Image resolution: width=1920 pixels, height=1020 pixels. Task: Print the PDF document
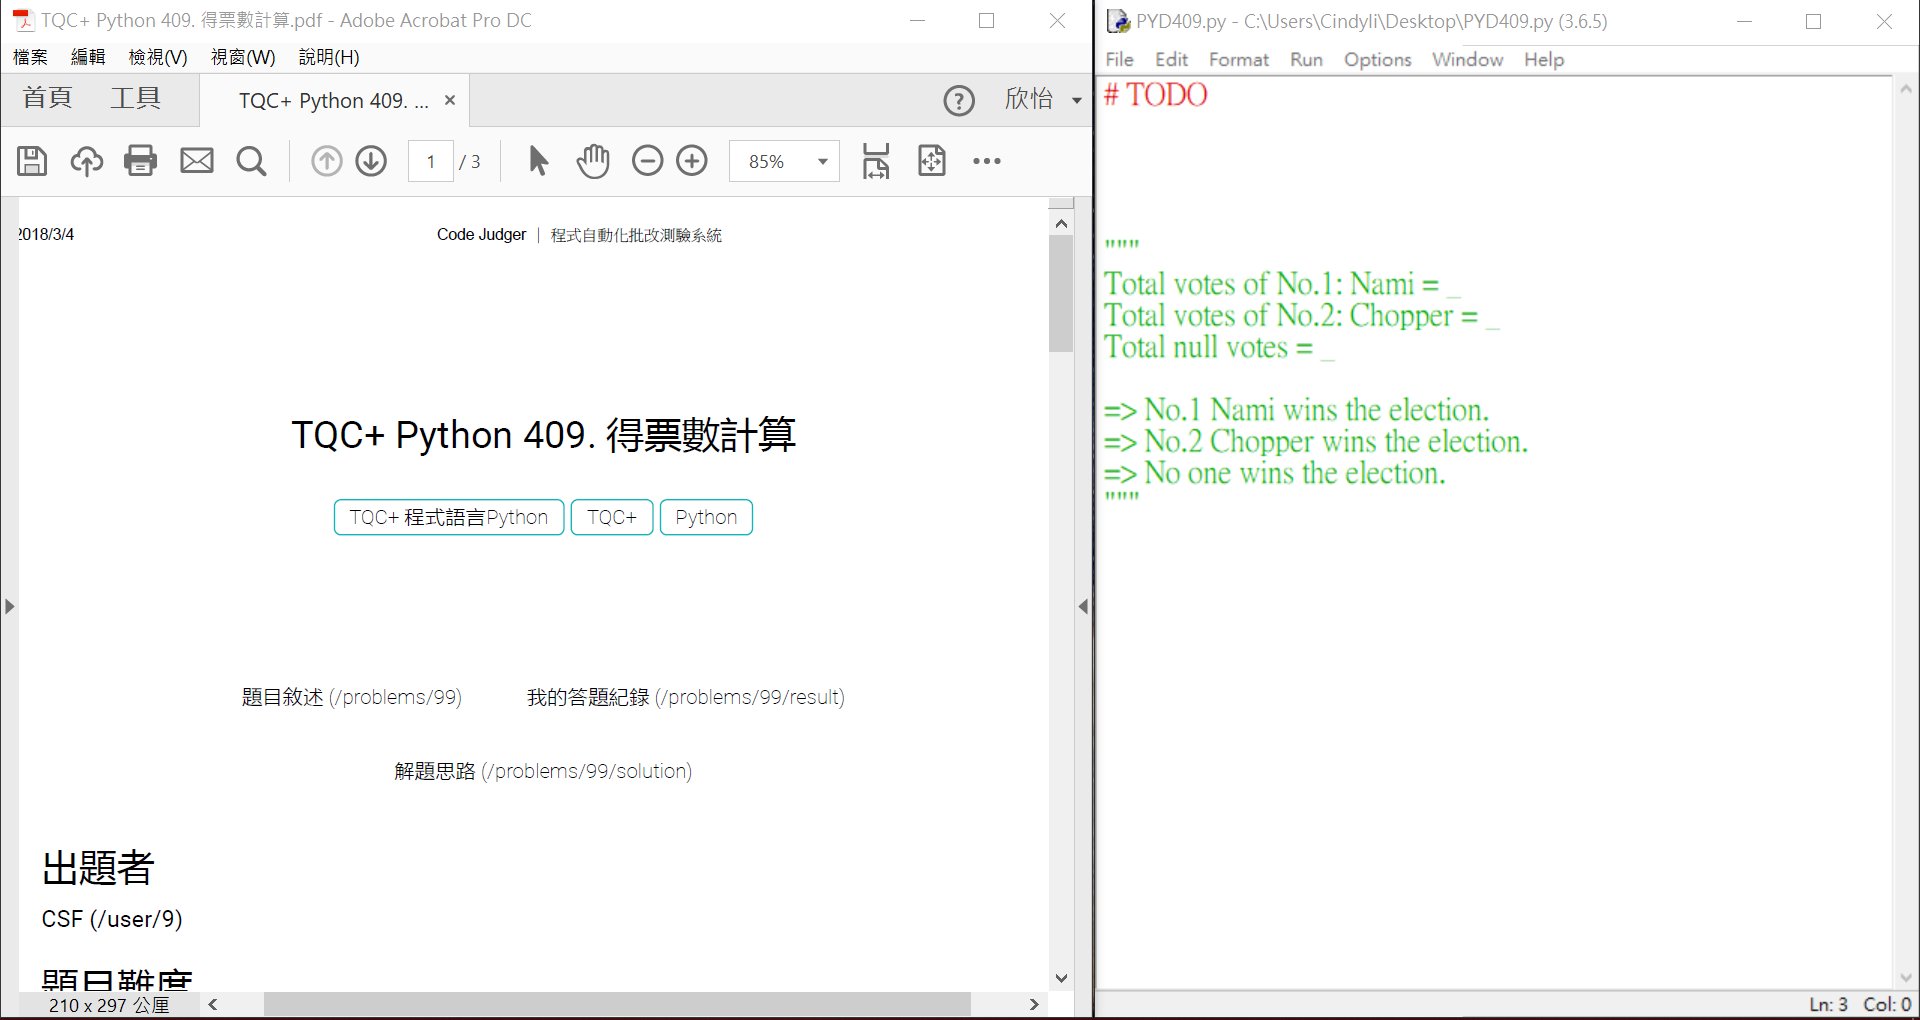[x=141, y=161]
